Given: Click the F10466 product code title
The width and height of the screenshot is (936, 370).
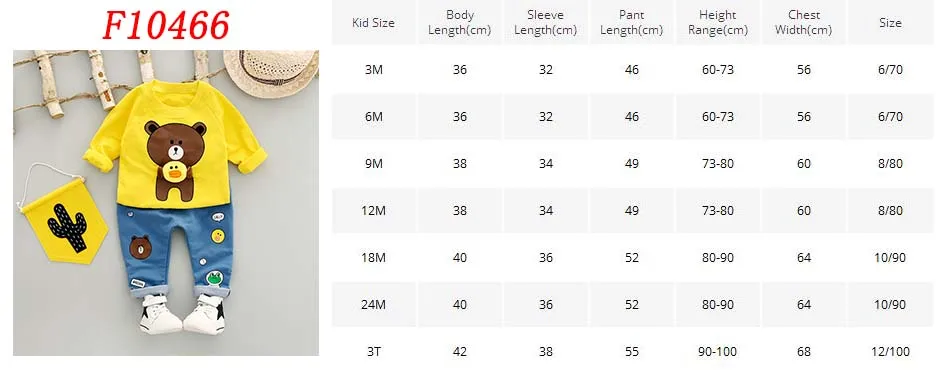Looking at the screenshot, I should (x=165, y=25).
